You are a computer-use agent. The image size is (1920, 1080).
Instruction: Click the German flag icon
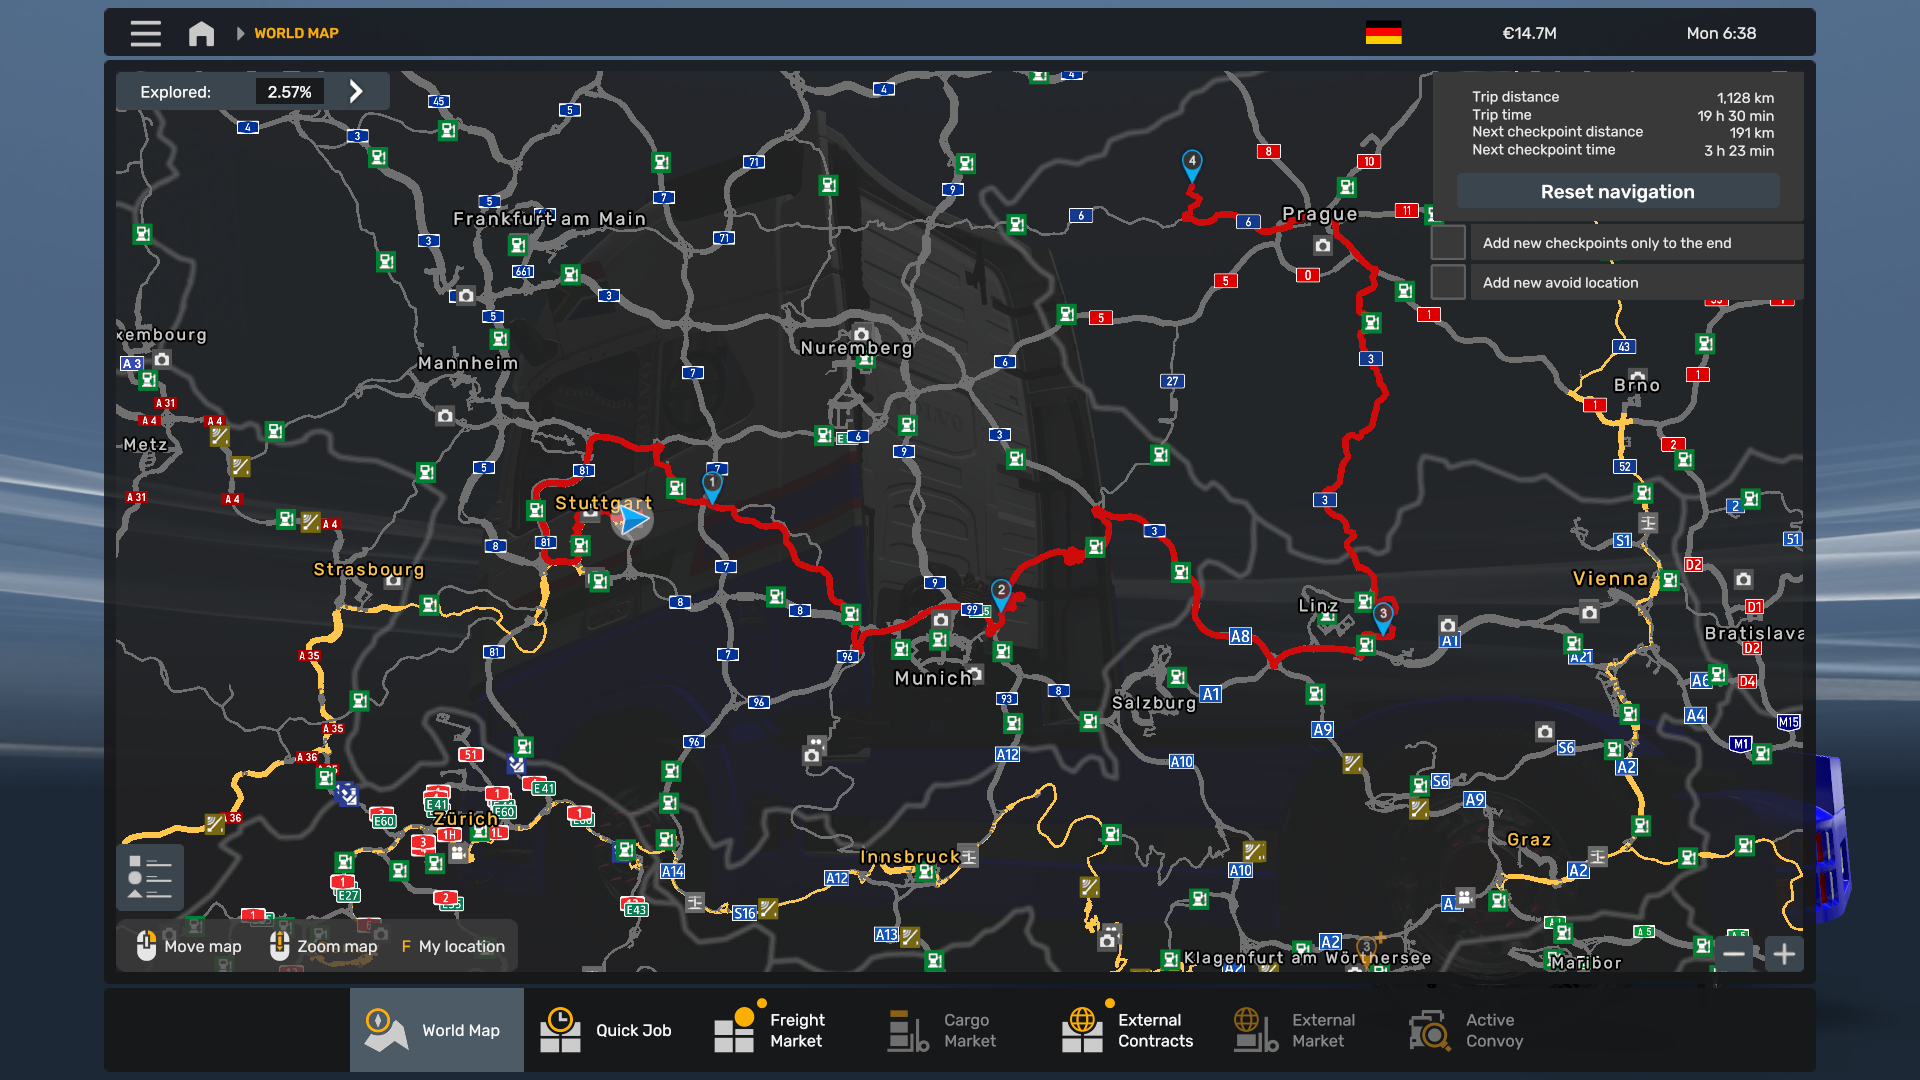point(1383,33)
